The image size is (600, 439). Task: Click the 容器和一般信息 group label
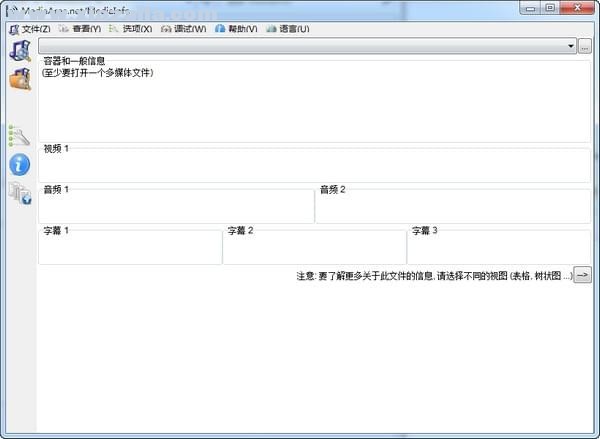(x=74, y=61)
